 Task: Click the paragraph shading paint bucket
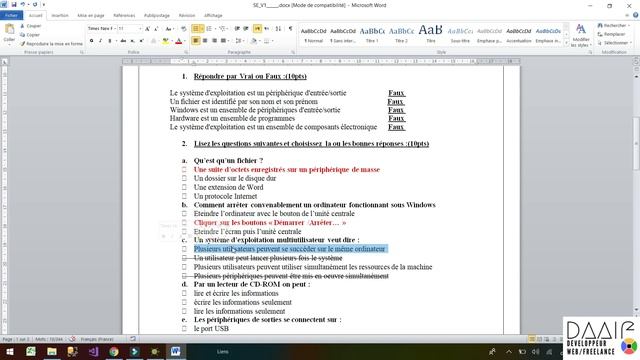pyautogui.click(x=253, y=41)
